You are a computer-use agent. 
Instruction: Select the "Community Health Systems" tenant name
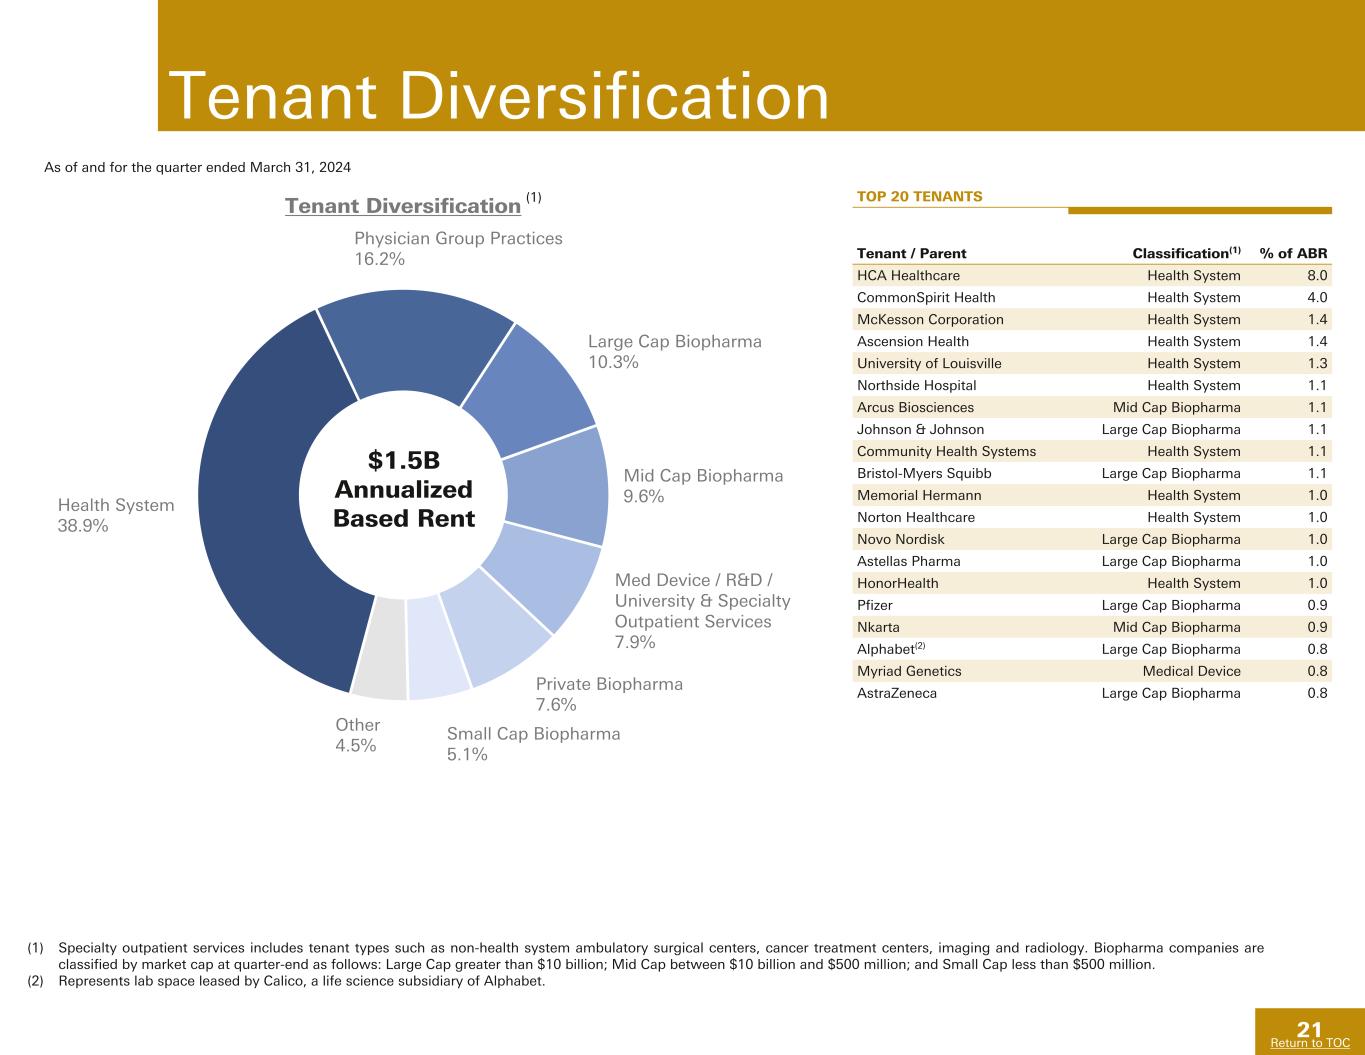click(x=946, y=451)
